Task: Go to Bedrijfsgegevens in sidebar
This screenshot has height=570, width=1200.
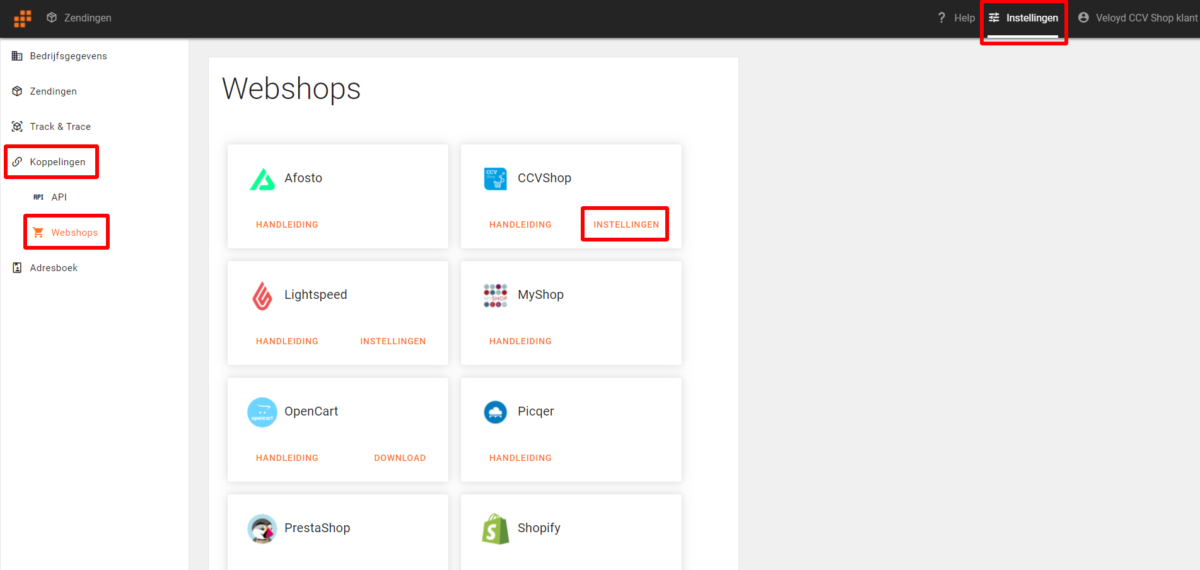Action: [x=68, y=56]
